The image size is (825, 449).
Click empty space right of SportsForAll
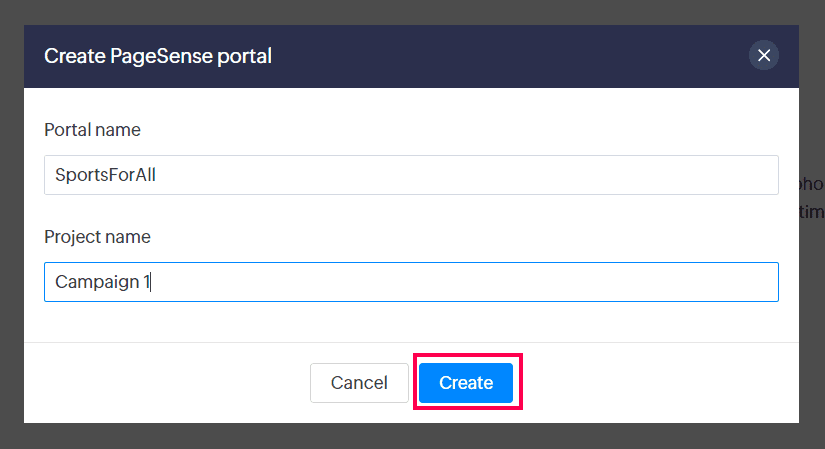pos(500,175)
